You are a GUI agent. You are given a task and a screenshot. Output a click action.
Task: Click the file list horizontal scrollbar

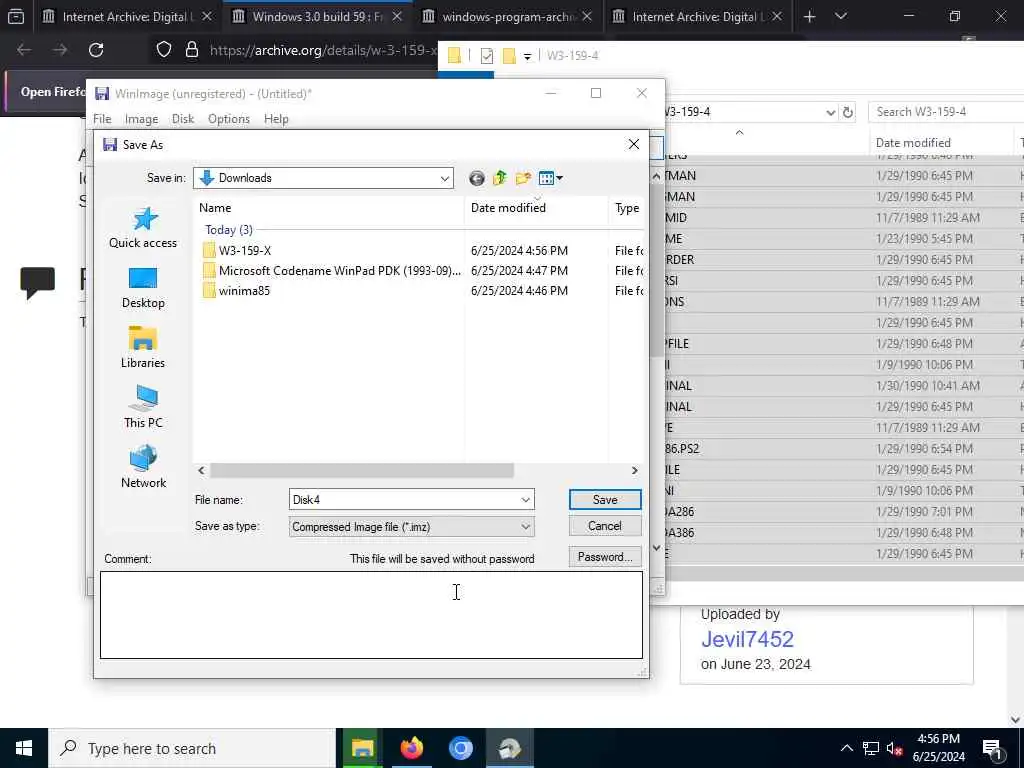(362, 471)
